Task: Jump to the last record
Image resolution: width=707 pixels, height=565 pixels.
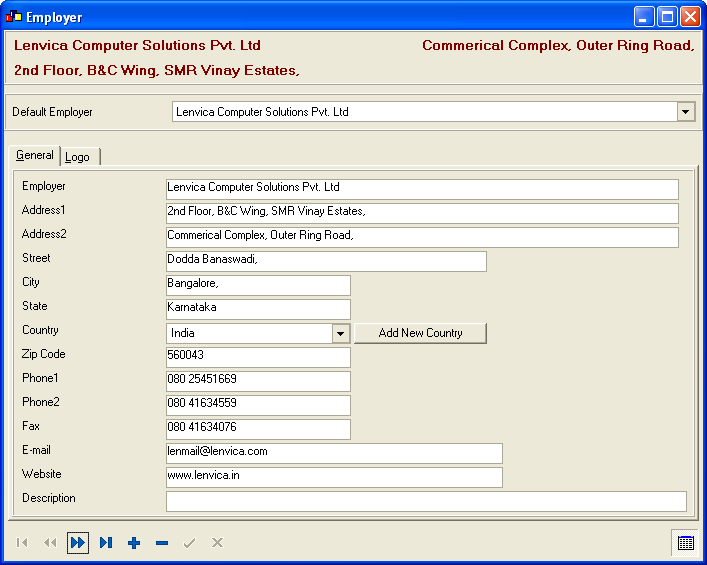Action: (x=106, y=542)
